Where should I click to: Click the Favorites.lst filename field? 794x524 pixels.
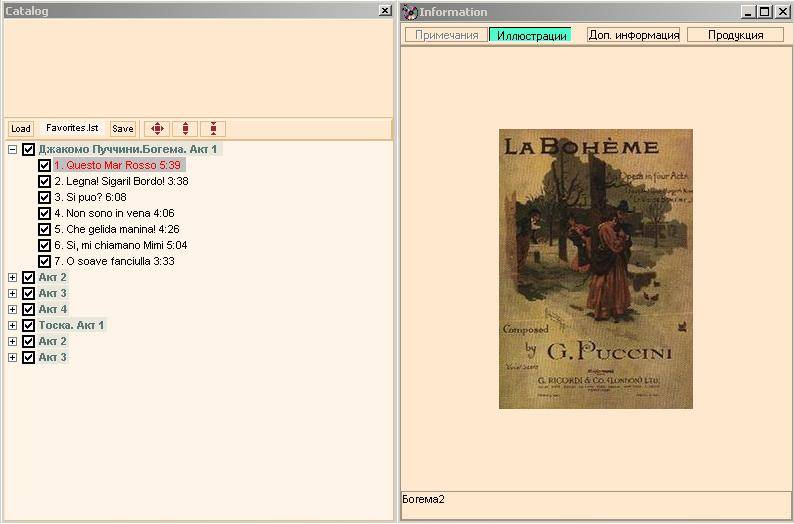[72, 128]
